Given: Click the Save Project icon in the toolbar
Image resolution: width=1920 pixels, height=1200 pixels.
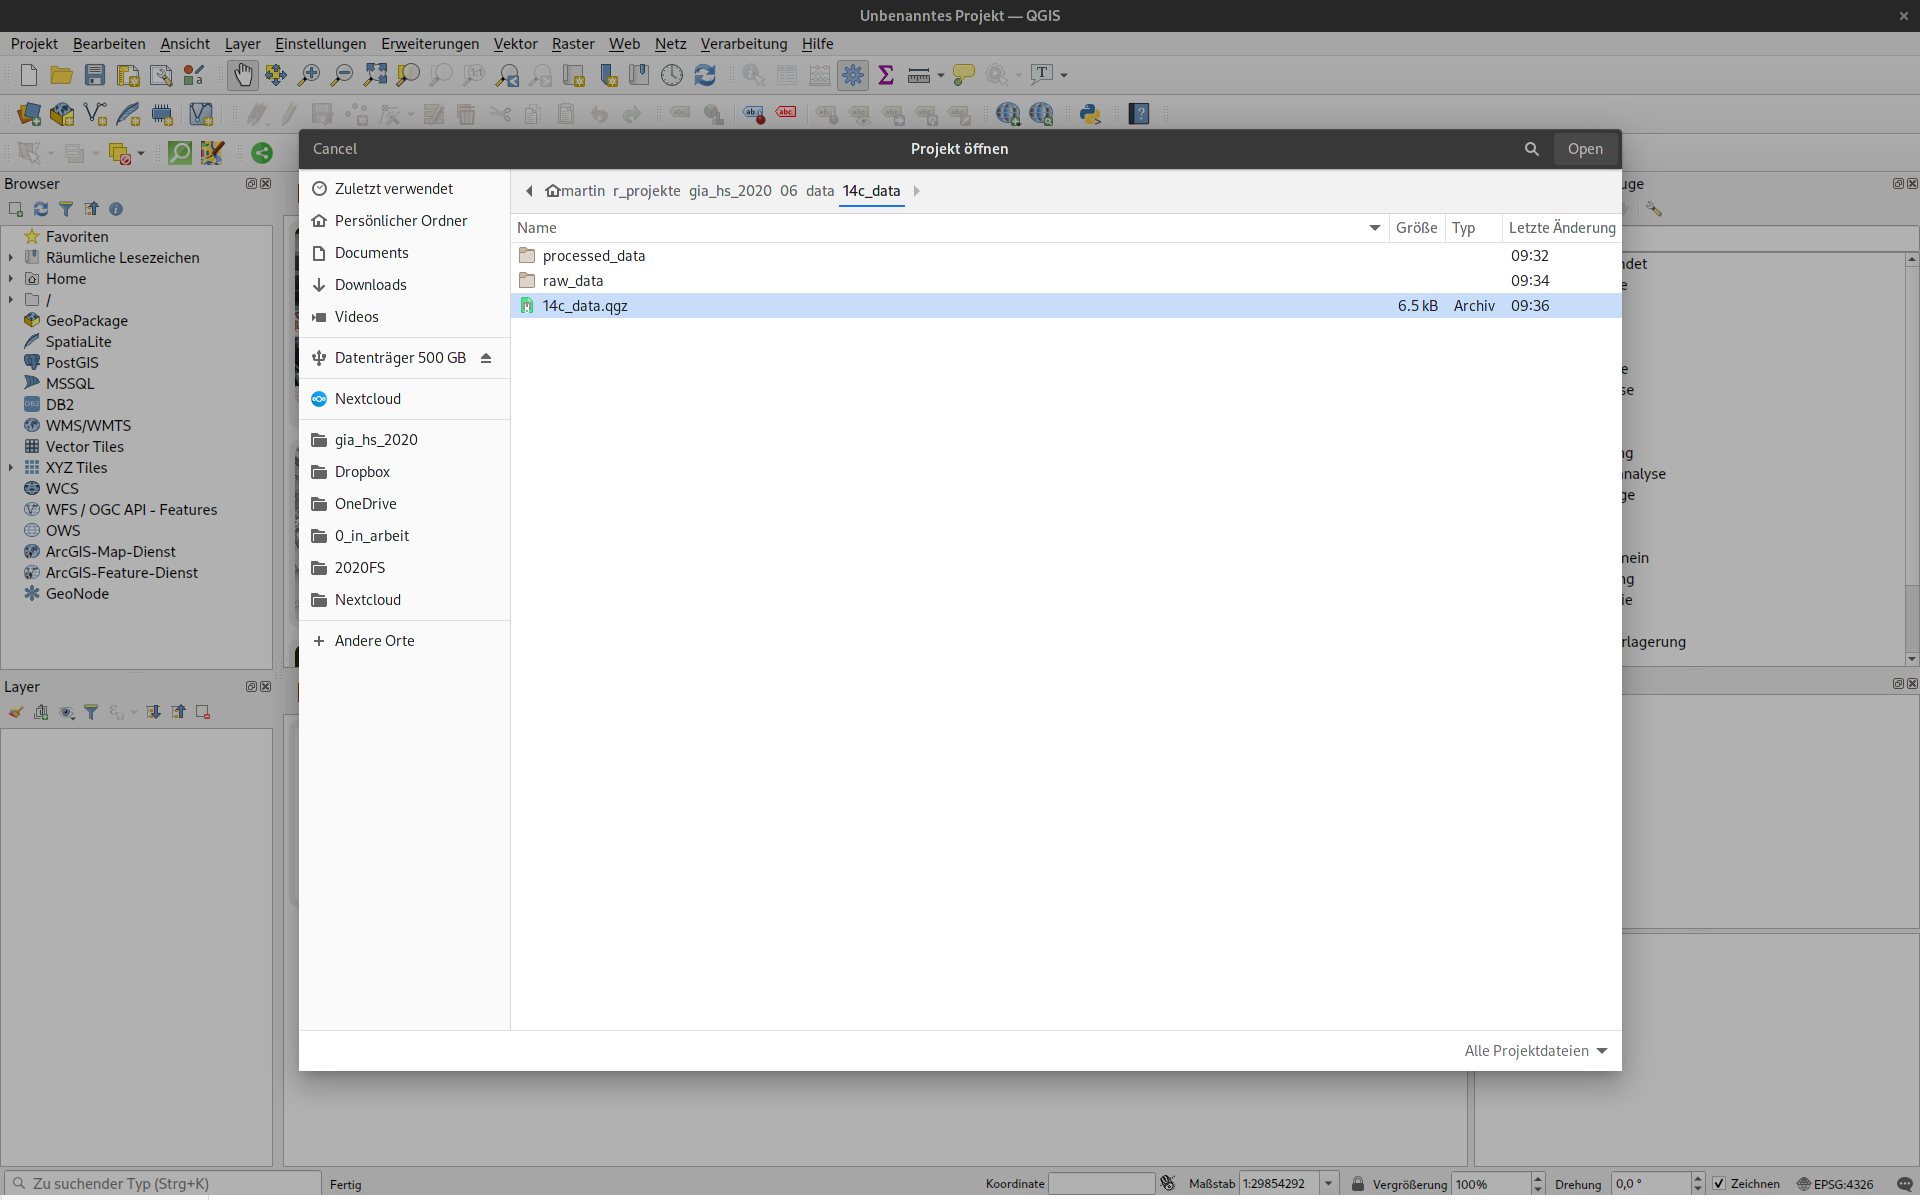Looking at the screenshot, I should [x=95, y=75].
